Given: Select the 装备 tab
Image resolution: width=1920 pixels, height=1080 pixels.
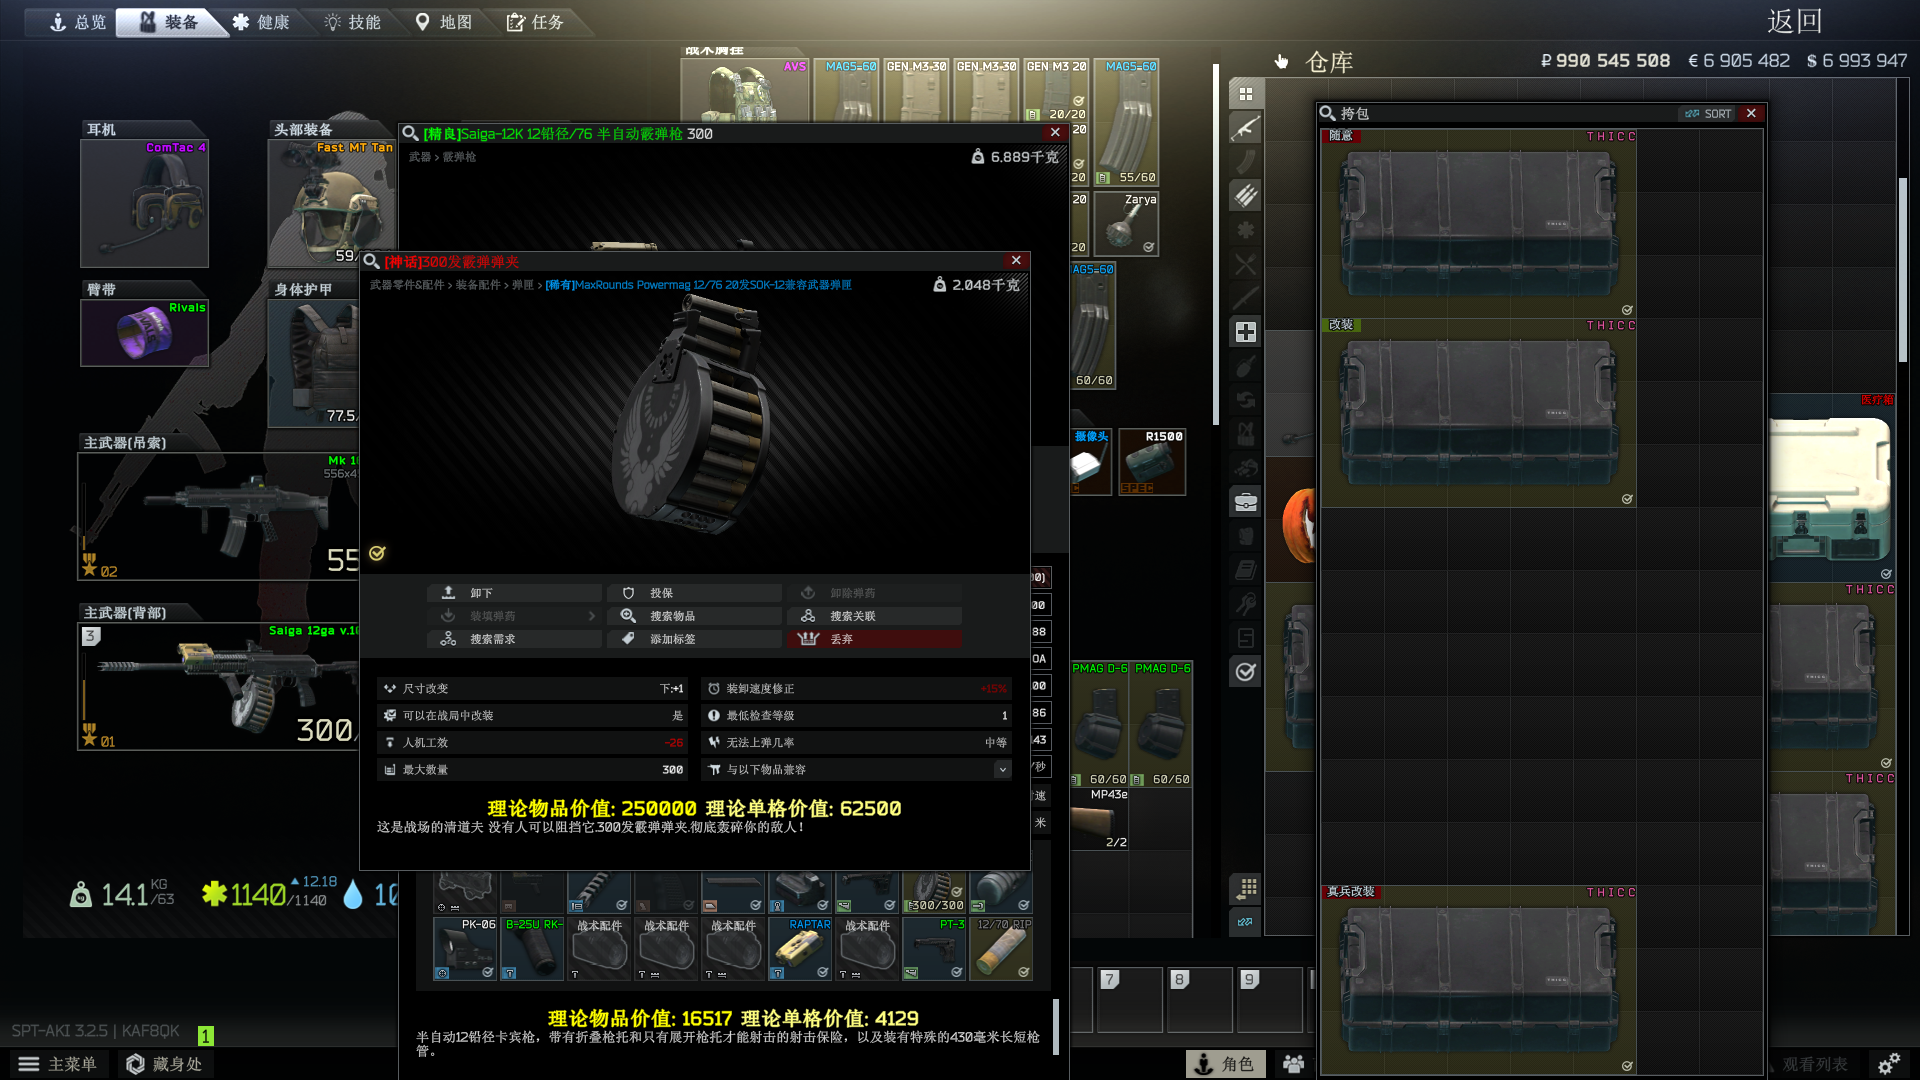Looking at the screenshot, I should click(x=170, y=22).
